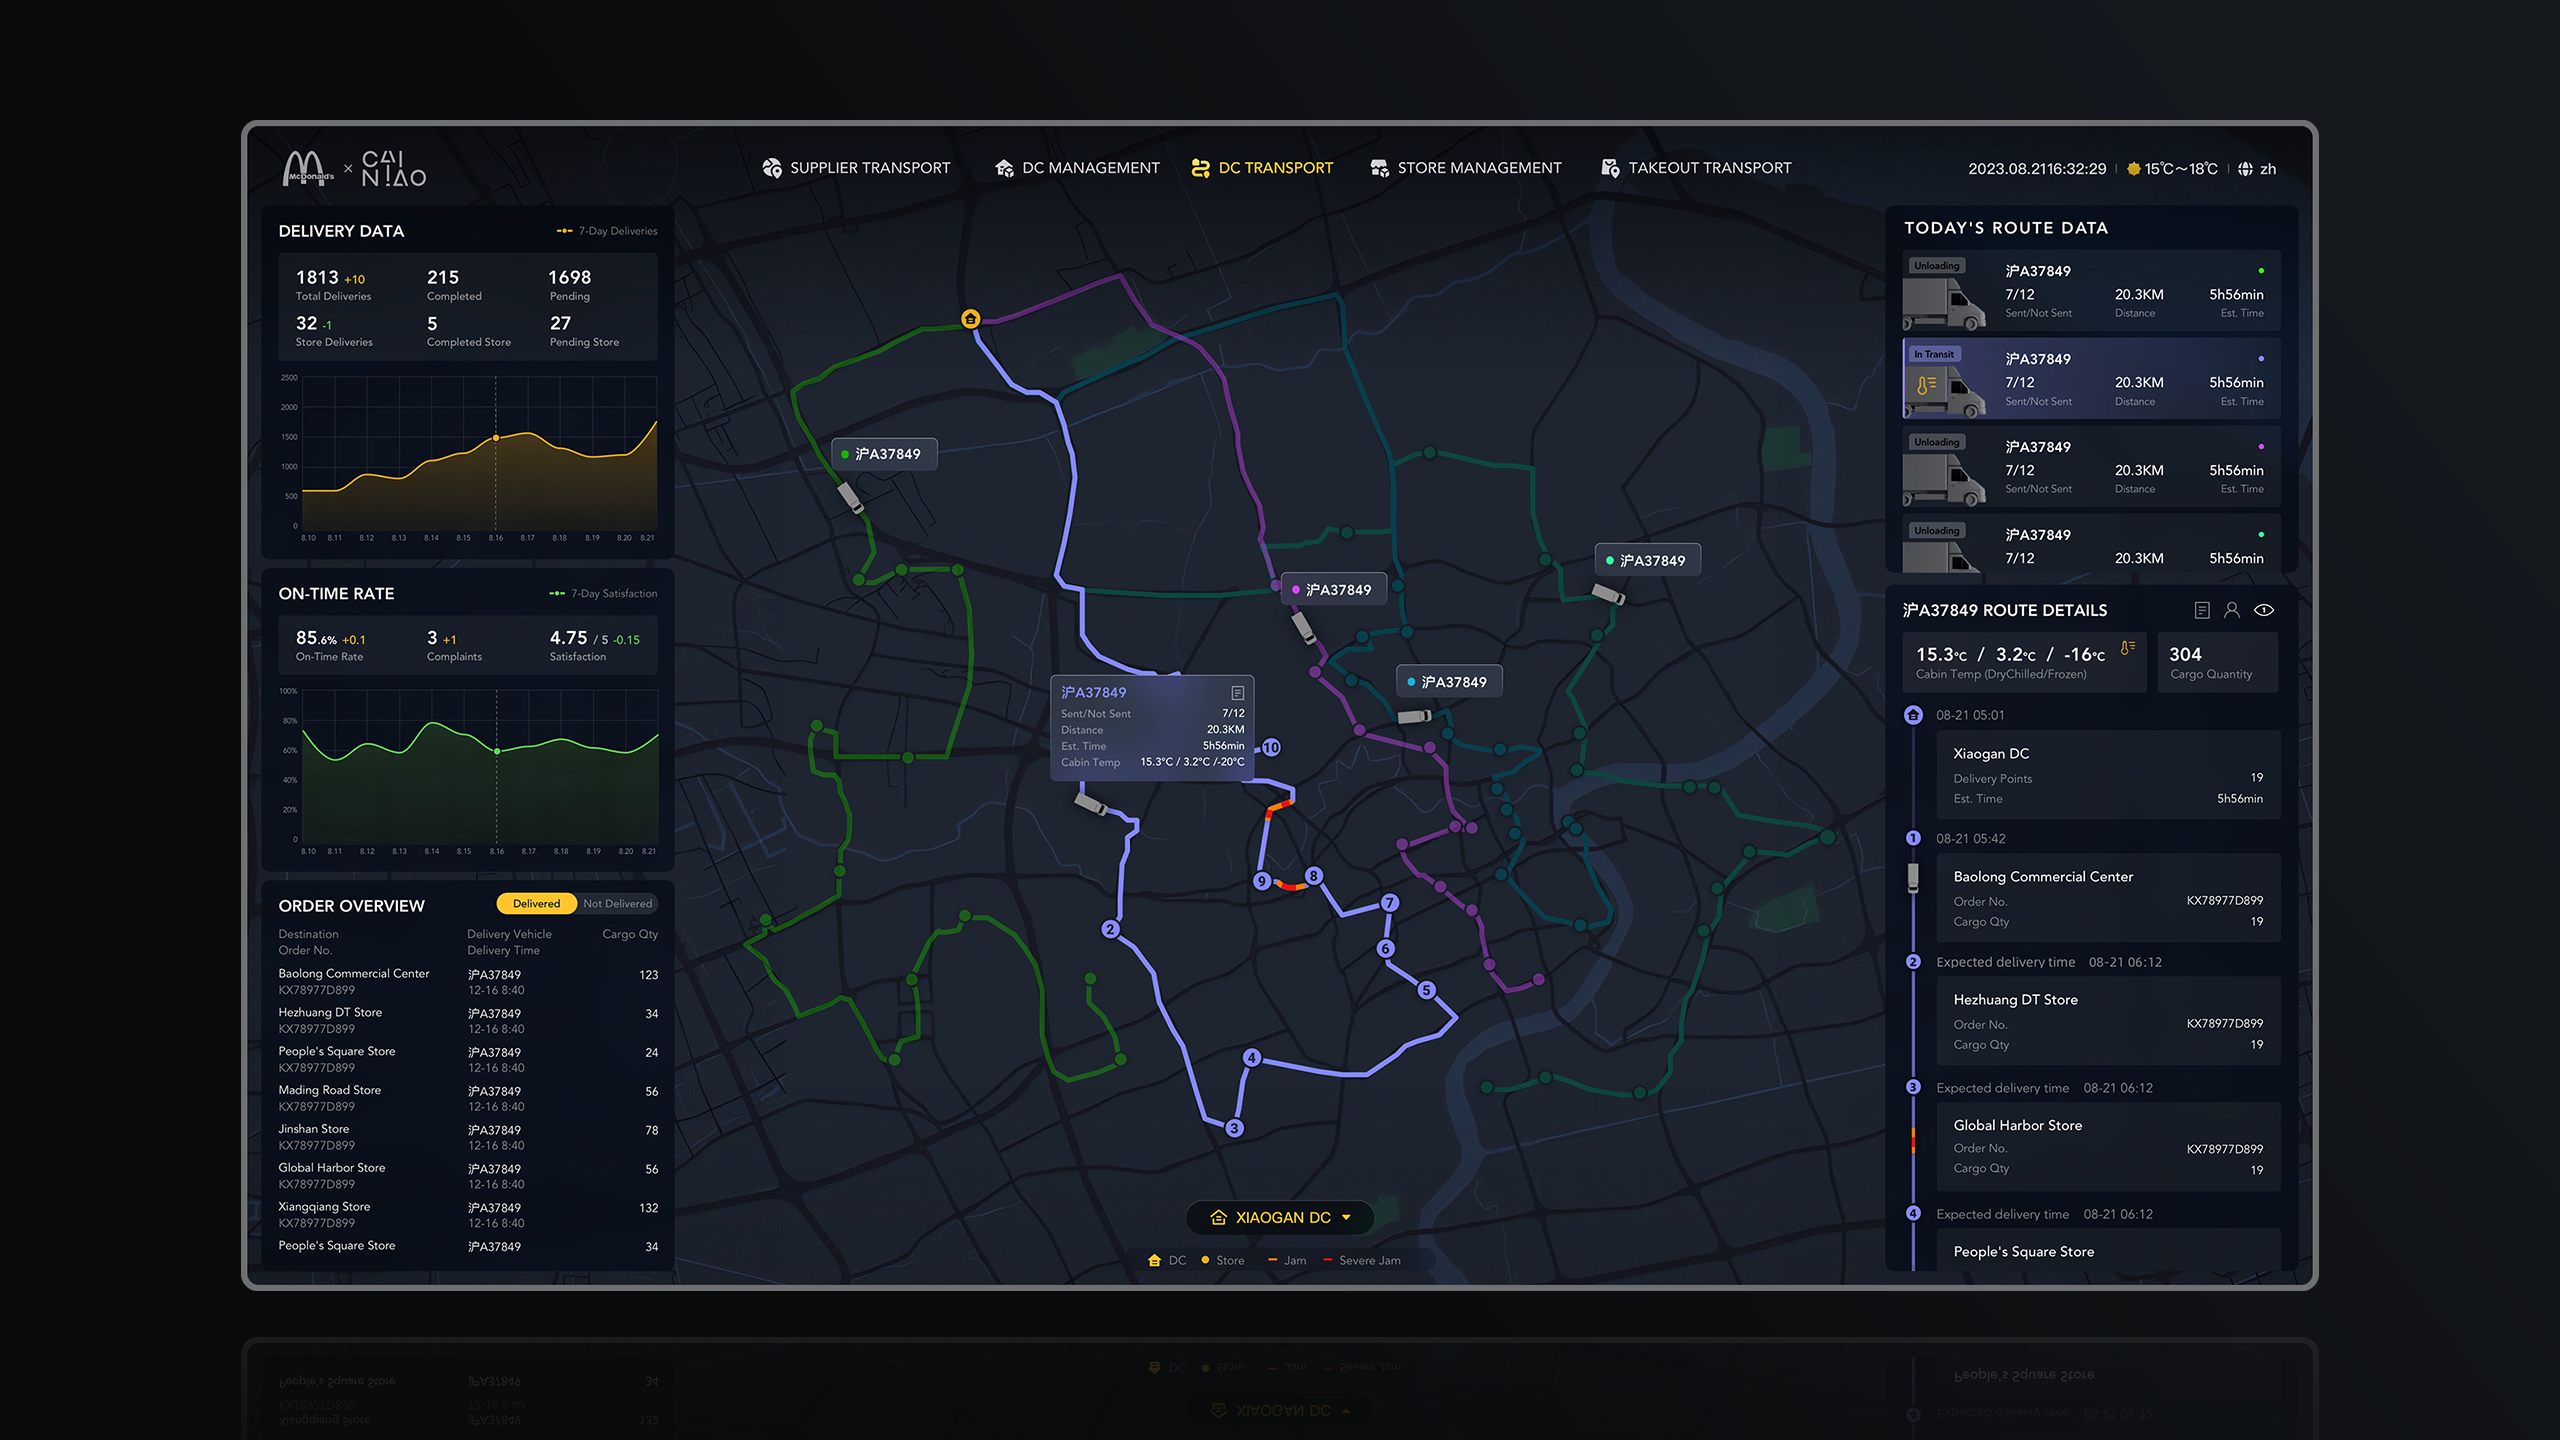2560x1440 pixels.
Task: Click the Store Management navigation icon
Action: click(1378, 165)
